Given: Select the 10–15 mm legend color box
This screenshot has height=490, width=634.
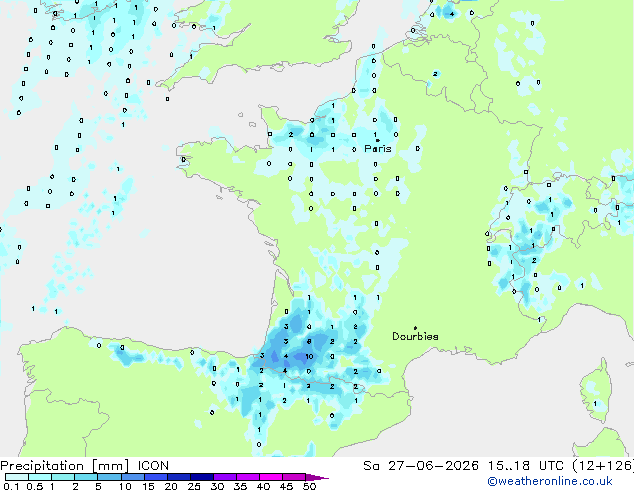Looking at the screenshot, I should (132, 477).
